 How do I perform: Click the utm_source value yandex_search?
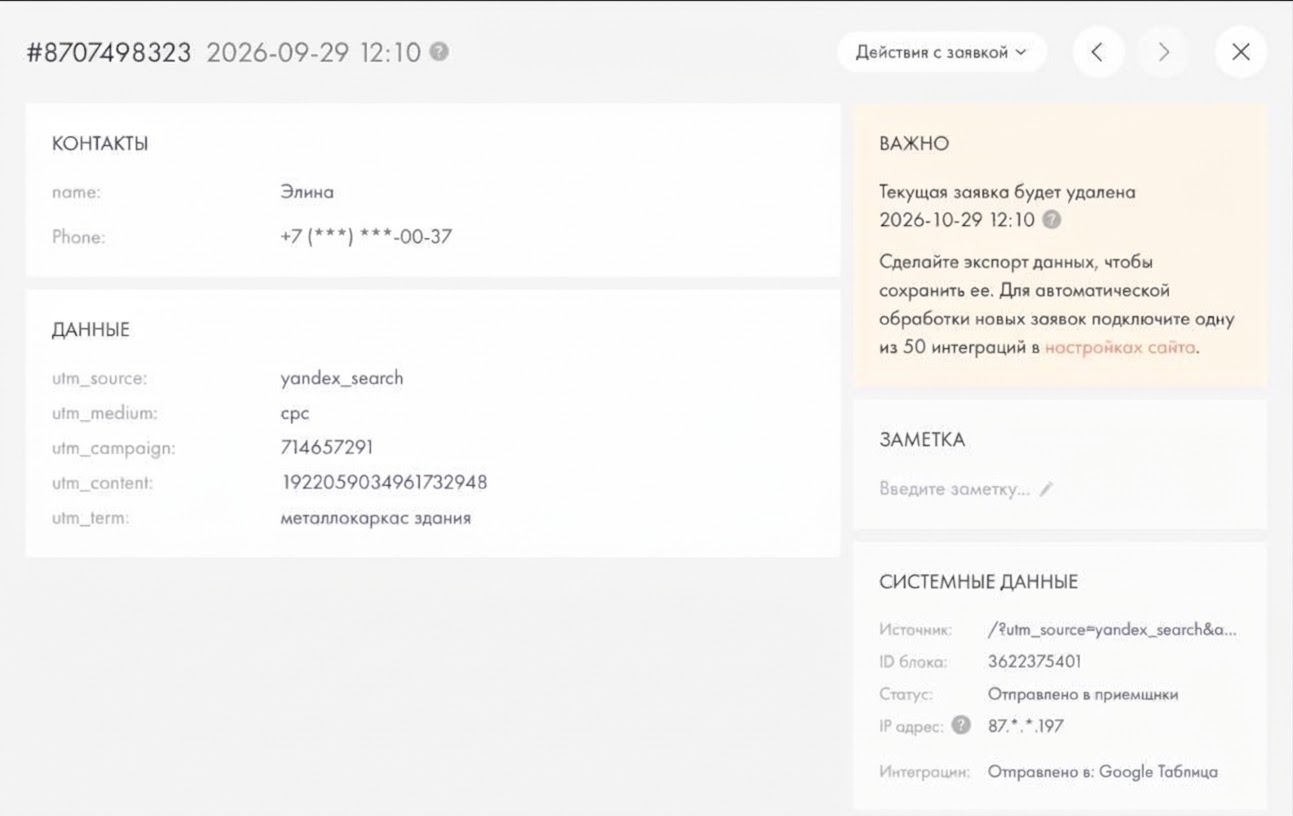[x=342, y=378]
